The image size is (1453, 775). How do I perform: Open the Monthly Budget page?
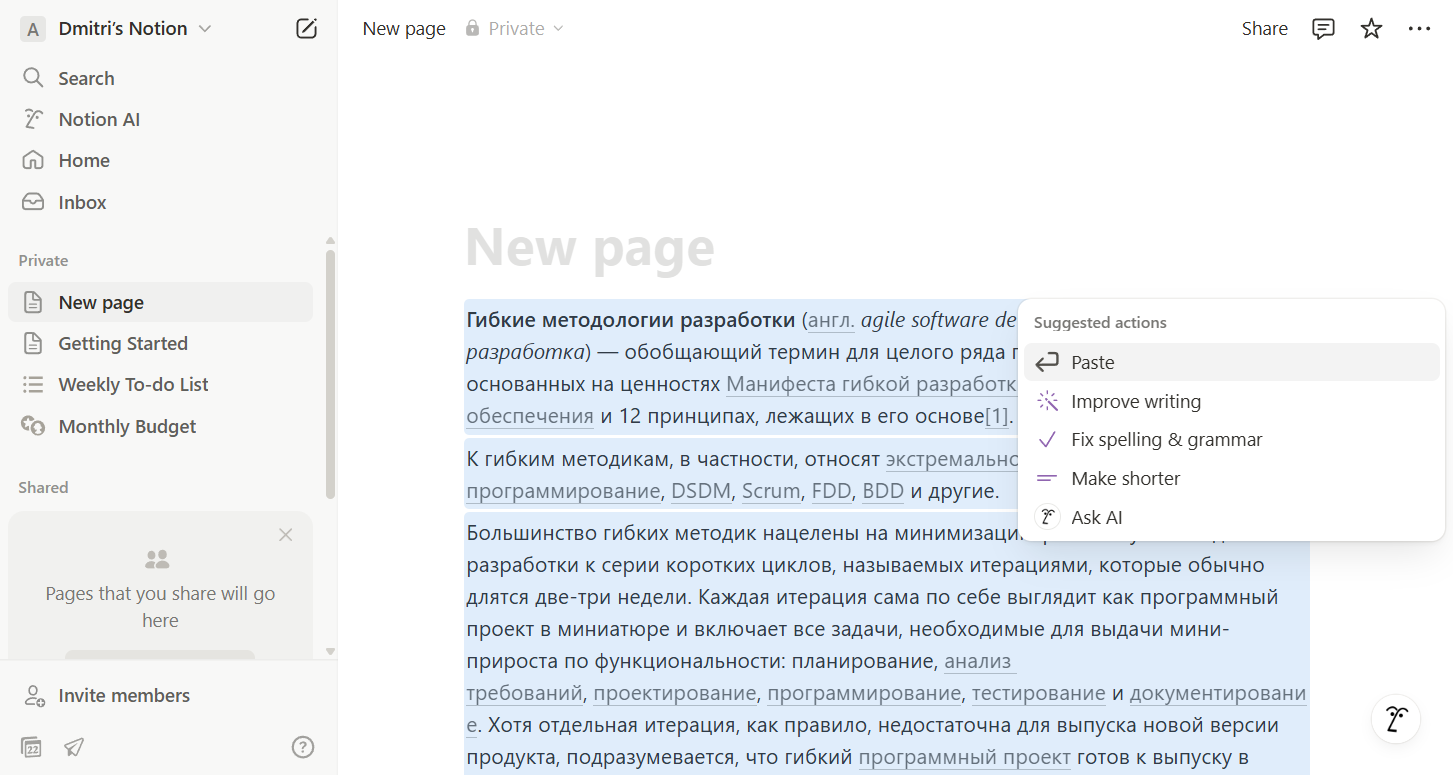[127, 427]
